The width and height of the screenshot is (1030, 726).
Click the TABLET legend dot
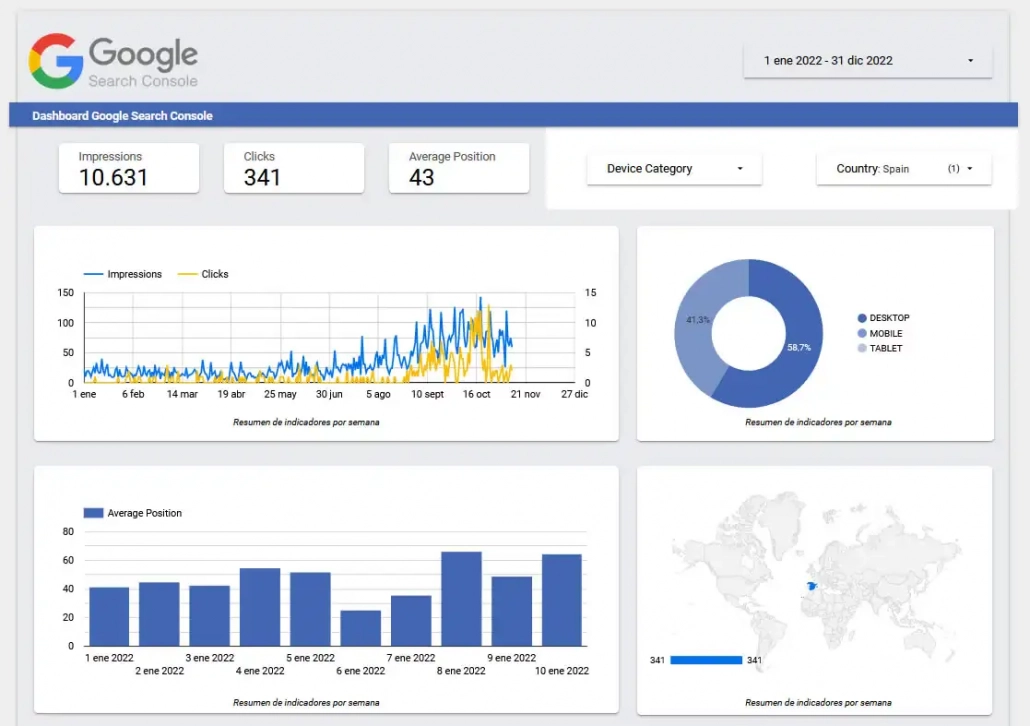[862, 348]
